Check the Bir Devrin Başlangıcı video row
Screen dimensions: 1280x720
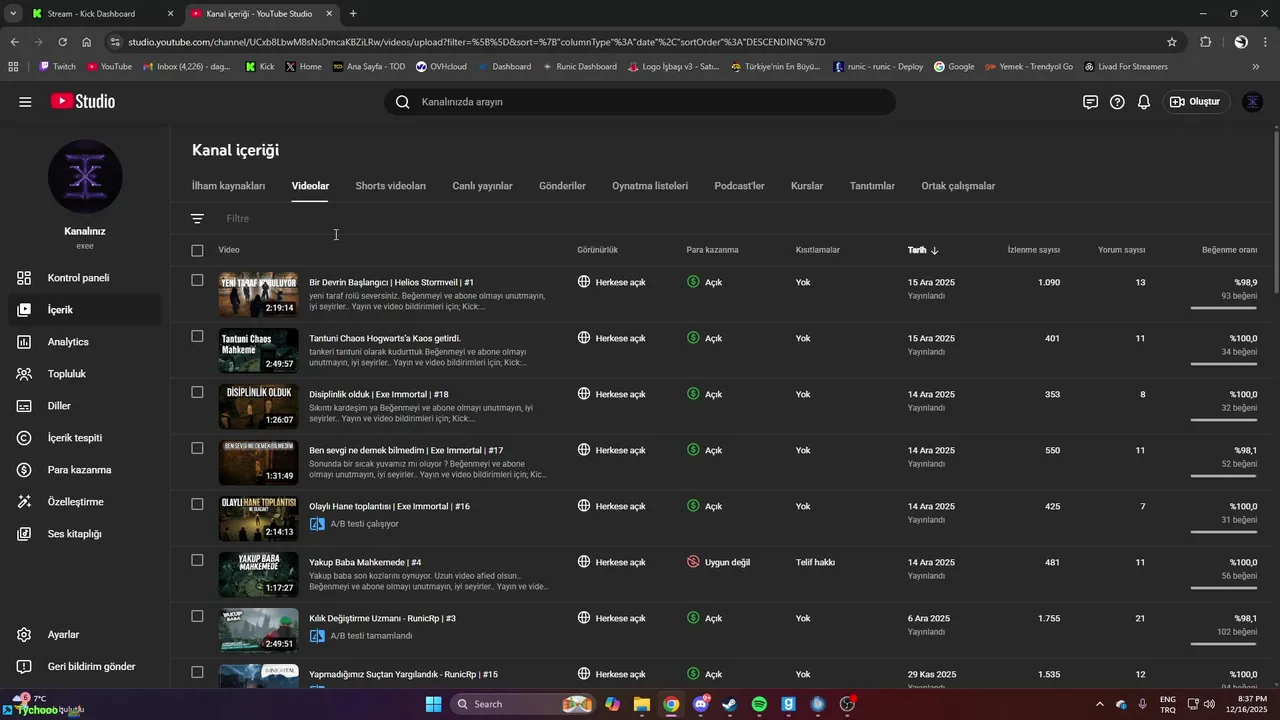click(197, 280)
